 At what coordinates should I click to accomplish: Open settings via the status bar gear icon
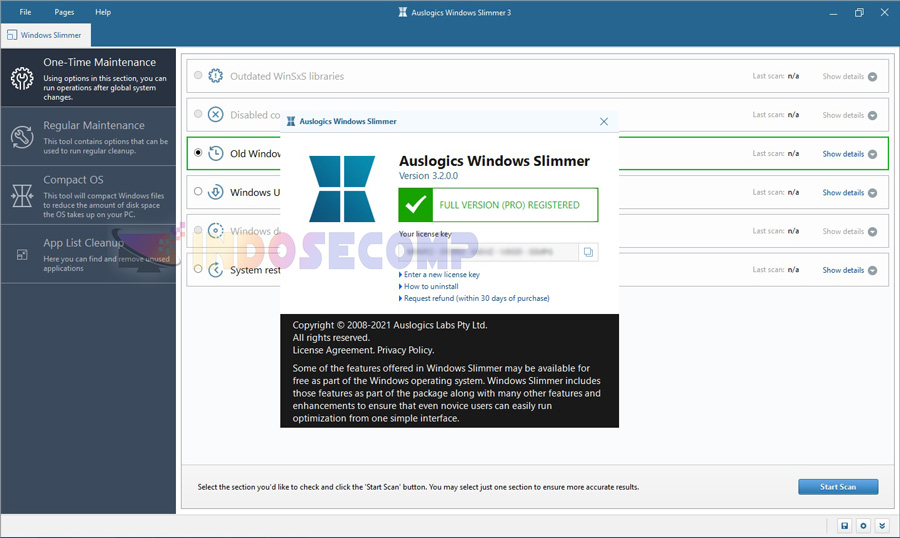pyautogui.click(x=863, y=525)
